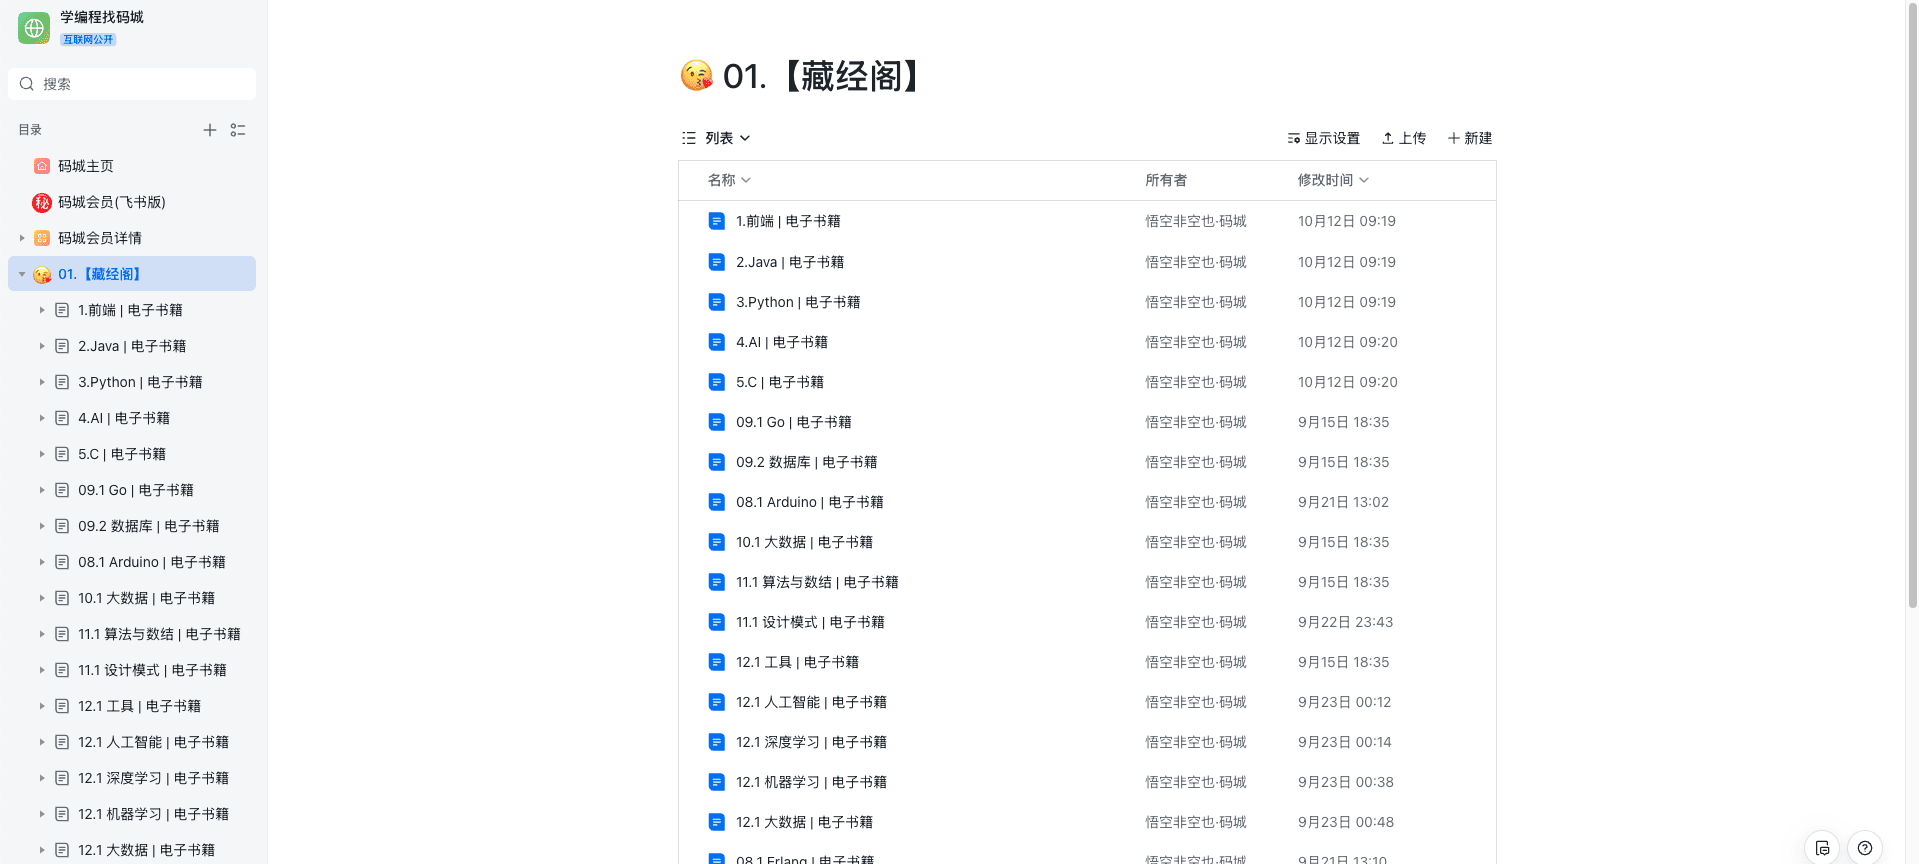Click the help question-mark icon at bottom right
The image size is (1919, 864).
tap(1865, 848)
